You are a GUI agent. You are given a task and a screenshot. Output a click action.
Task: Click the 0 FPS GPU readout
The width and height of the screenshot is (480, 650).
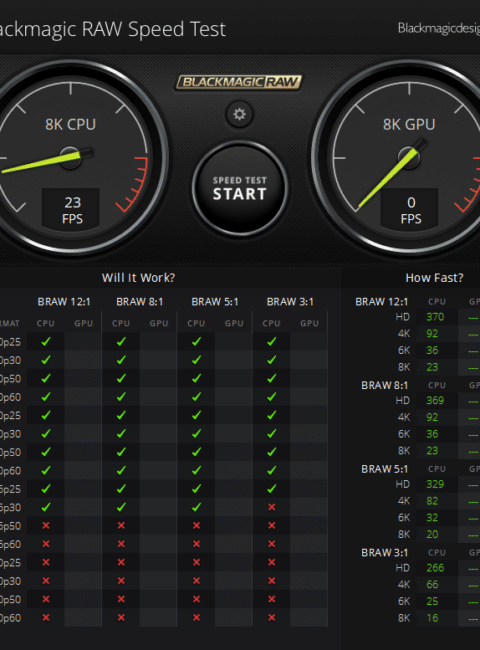(410, 209)
